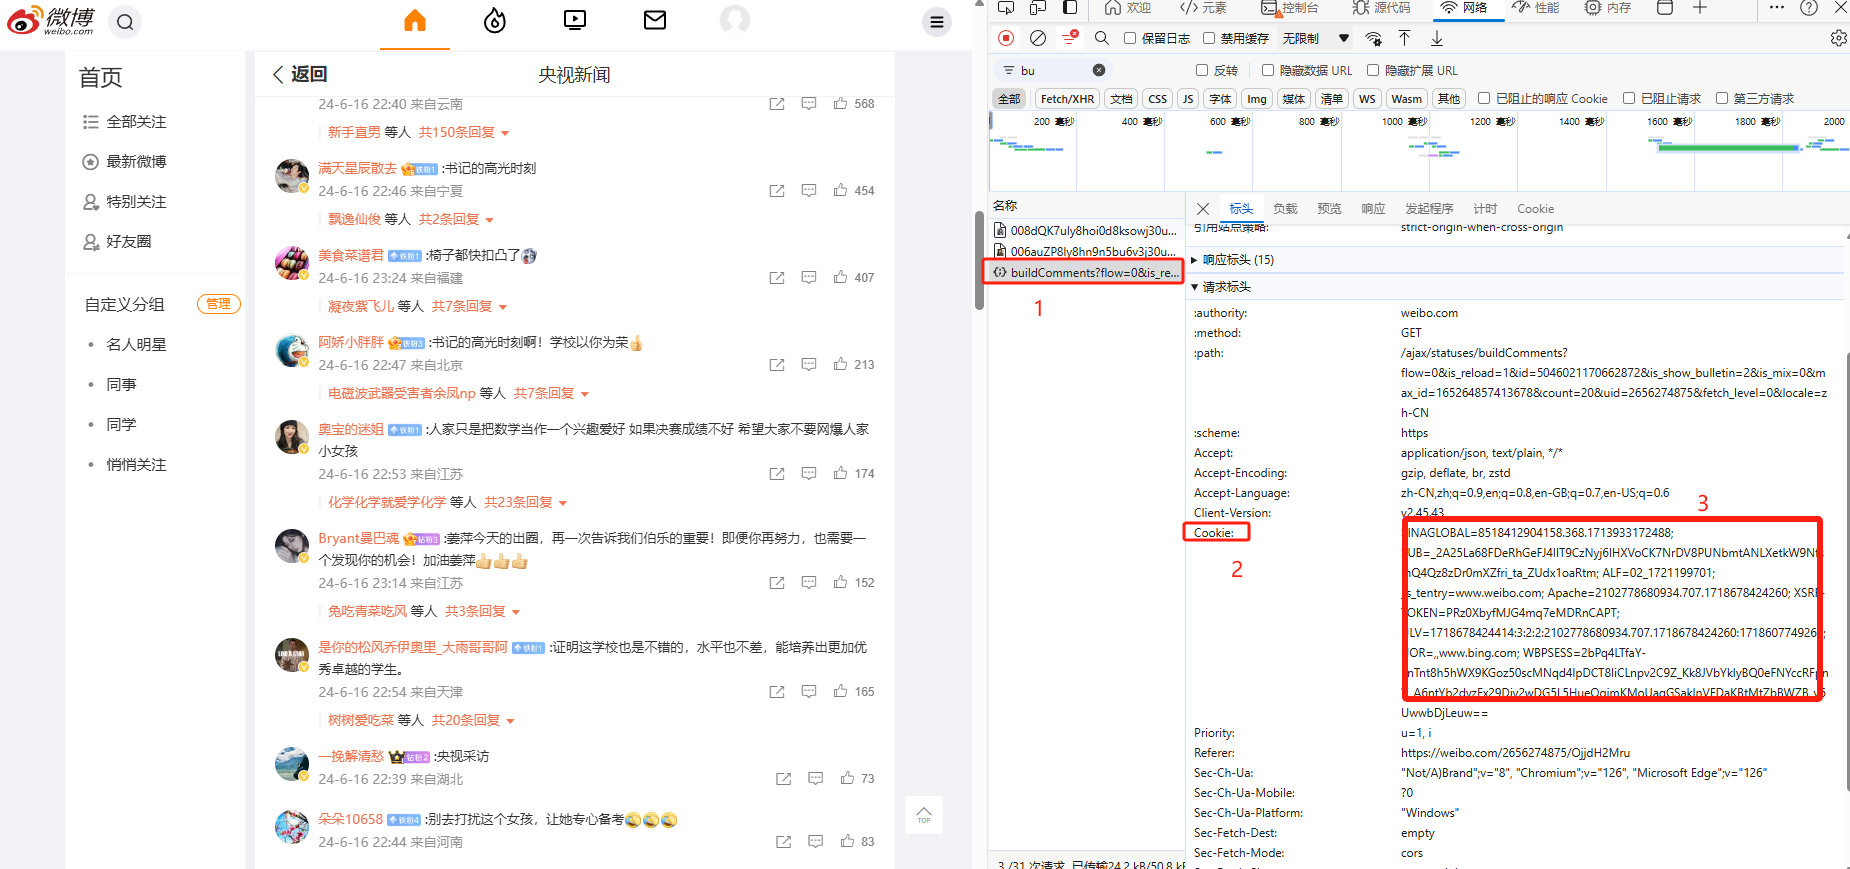1850x869 pixels.
Task: Switch to the 响应 tab
Action: pyautogui.click(x=1373, y=209)
